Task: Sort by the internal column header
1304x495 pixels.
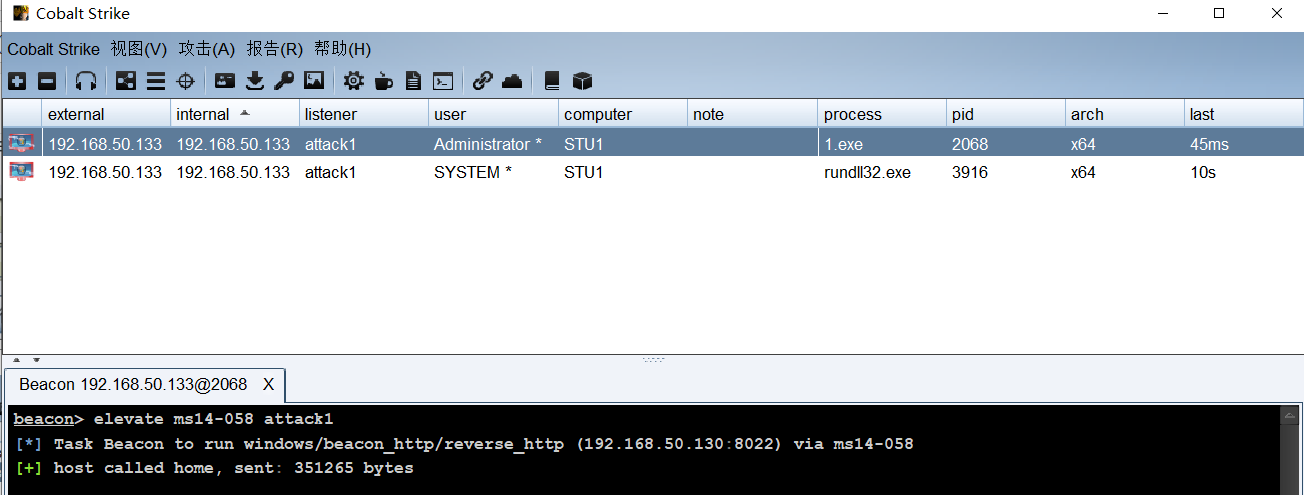Action: coord(235,114)
